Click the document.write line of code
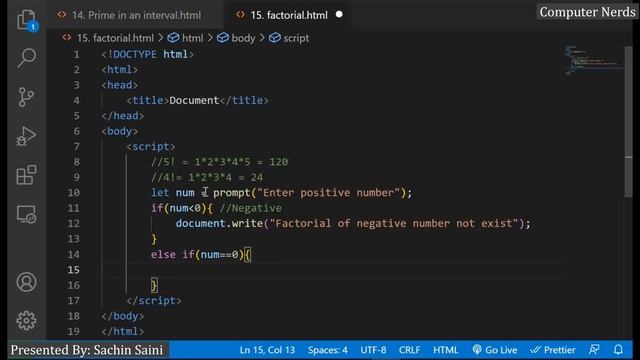640x360 pixels. point(353,224)
